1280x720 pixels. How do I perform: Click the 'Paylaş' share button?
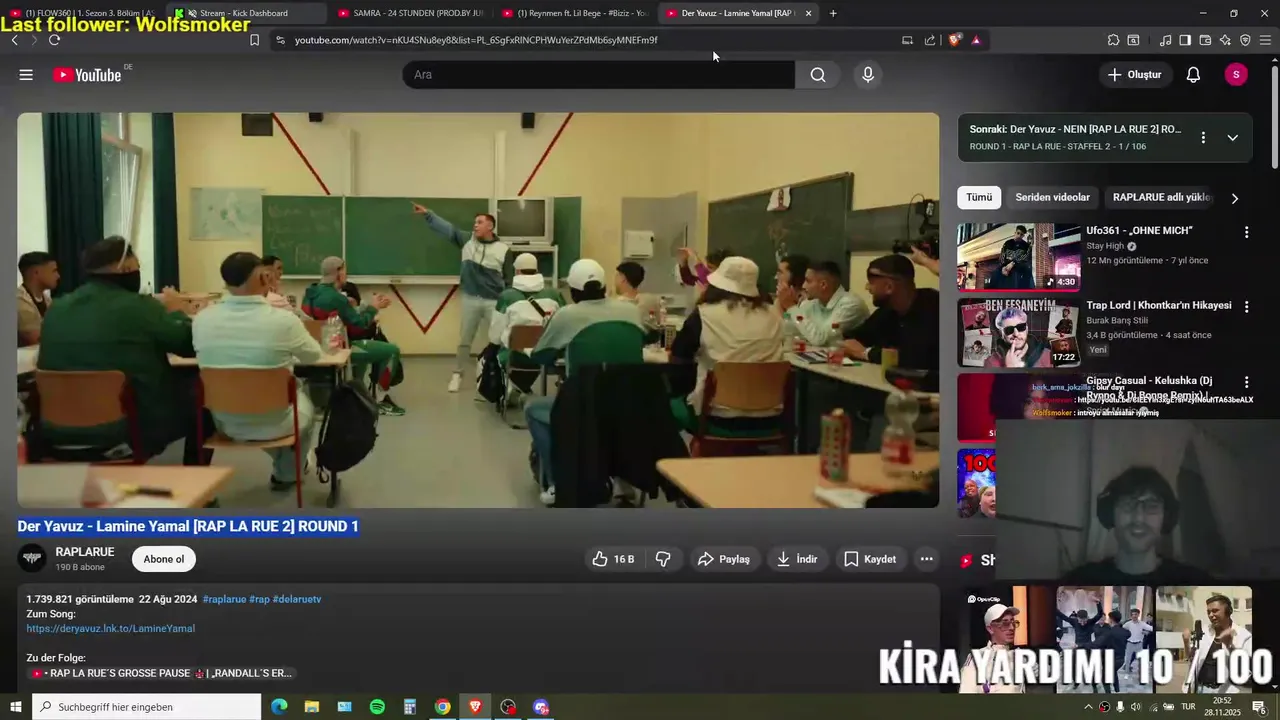click(x=724, y=559)
